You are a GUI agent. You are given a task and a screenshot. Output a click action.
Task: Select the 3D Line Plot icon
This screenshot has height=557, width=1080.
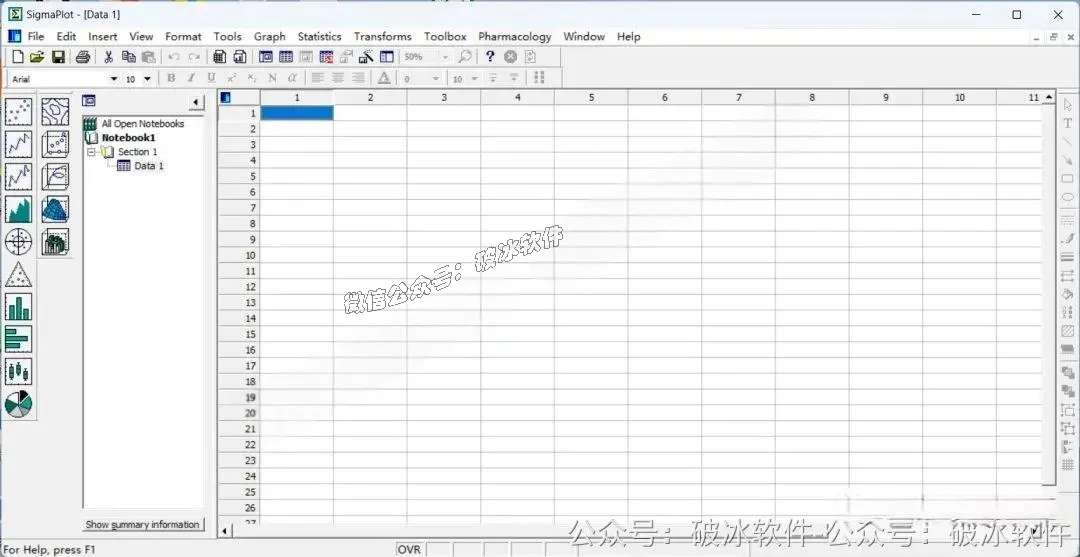pyautogui.click(x=55, y=177)
